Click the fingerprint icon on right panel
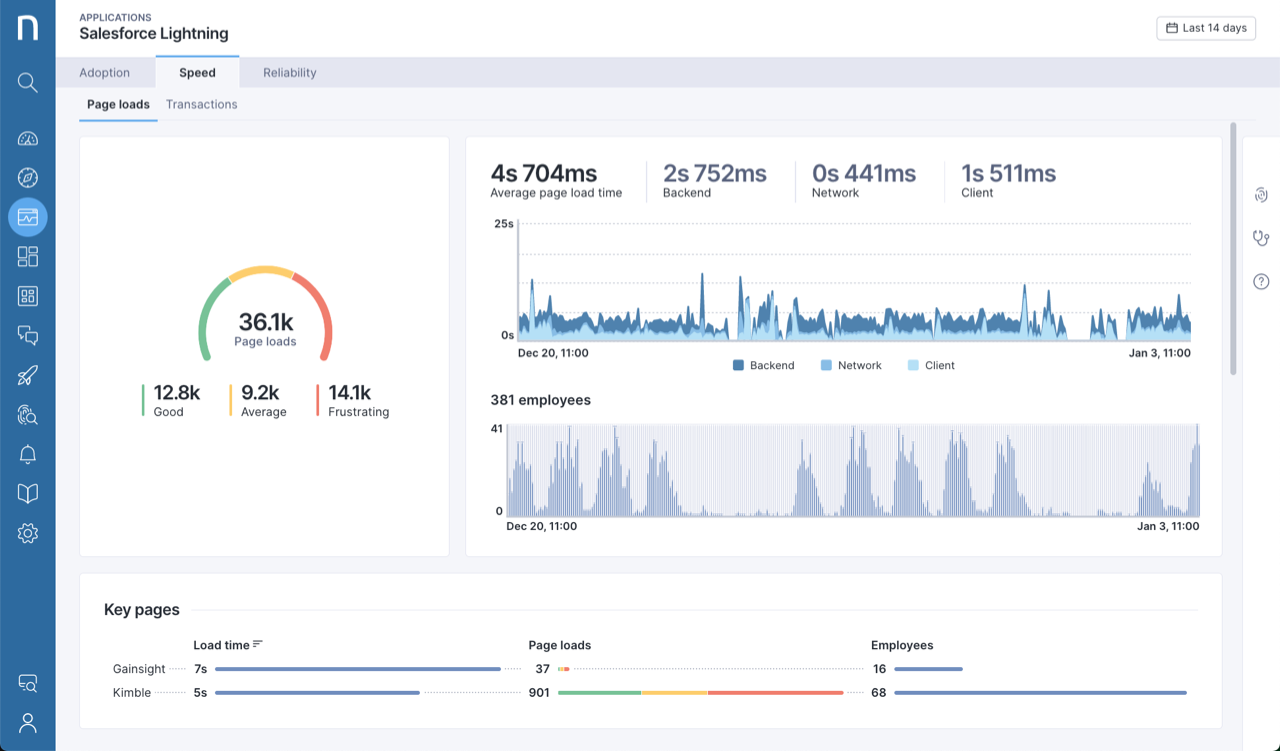 1261,195
